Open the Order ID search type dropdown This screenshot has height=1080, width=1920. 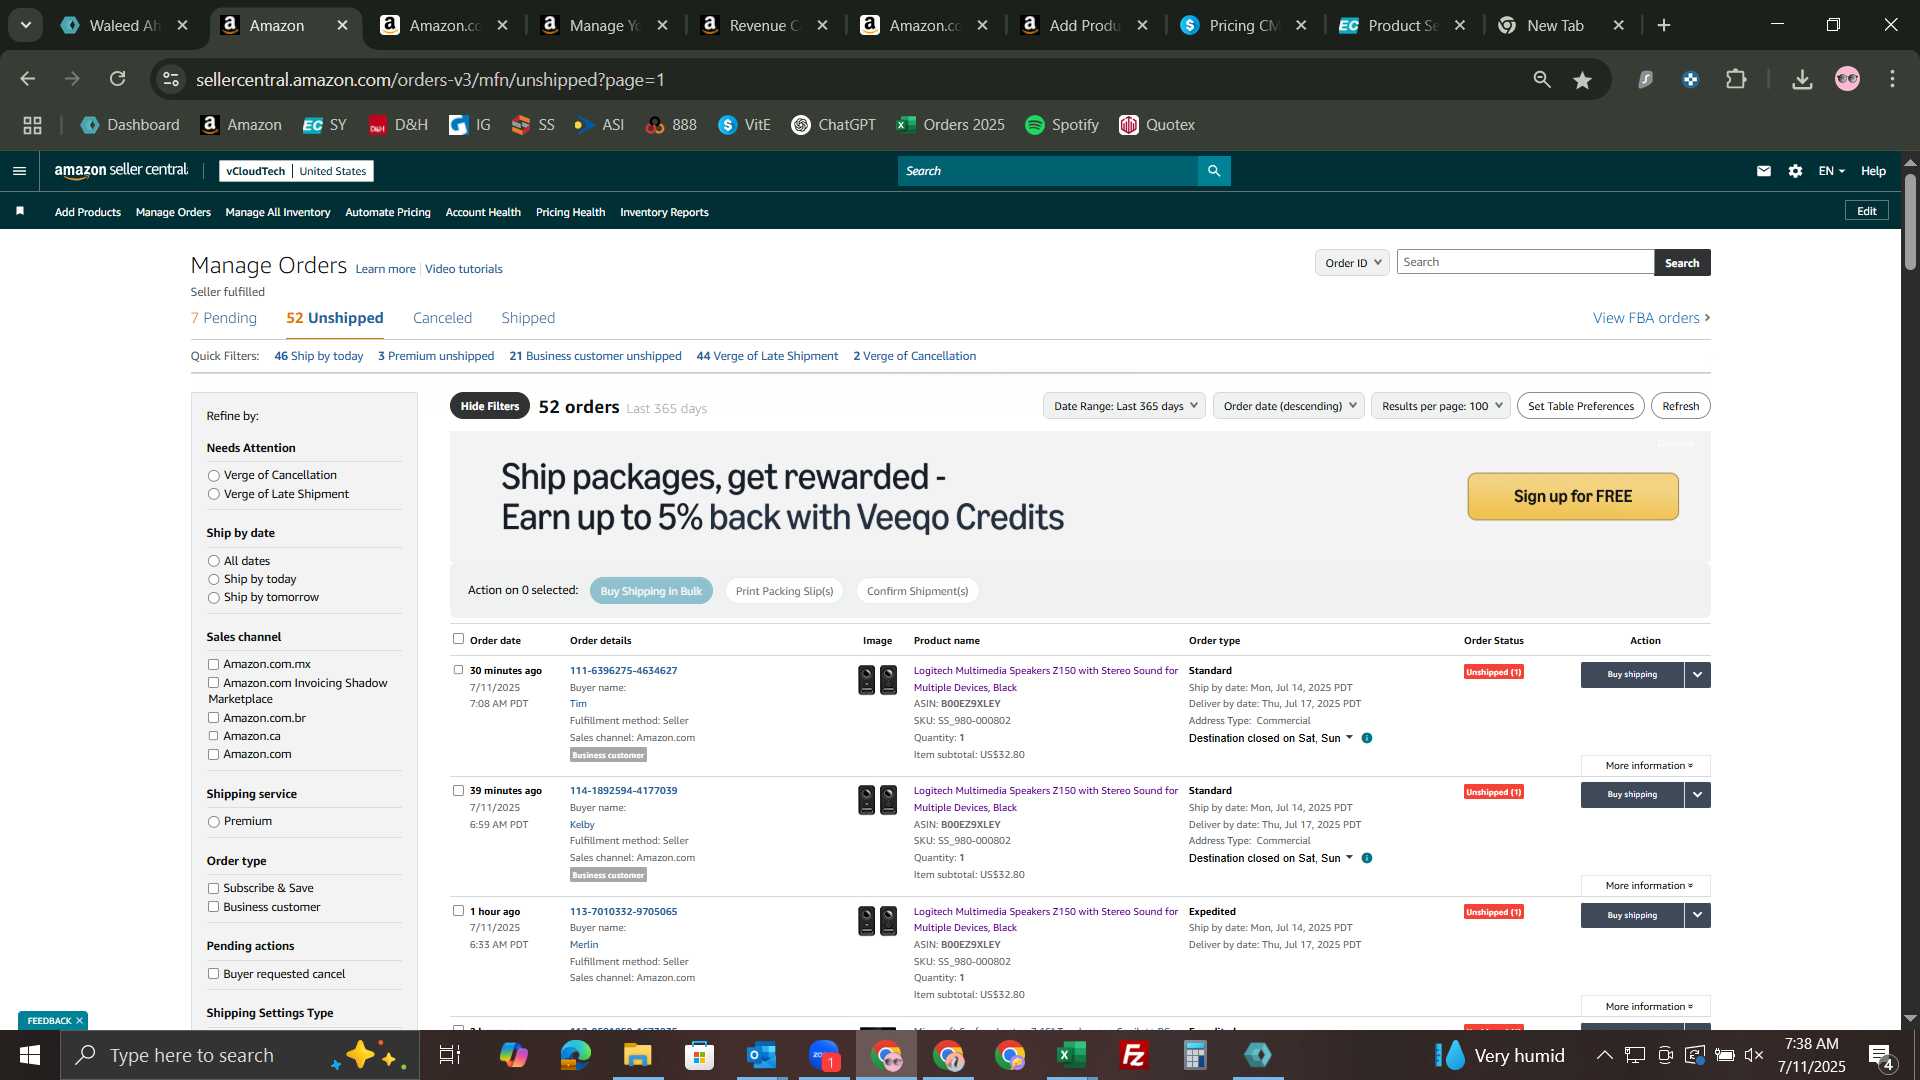coord(1352,263)
